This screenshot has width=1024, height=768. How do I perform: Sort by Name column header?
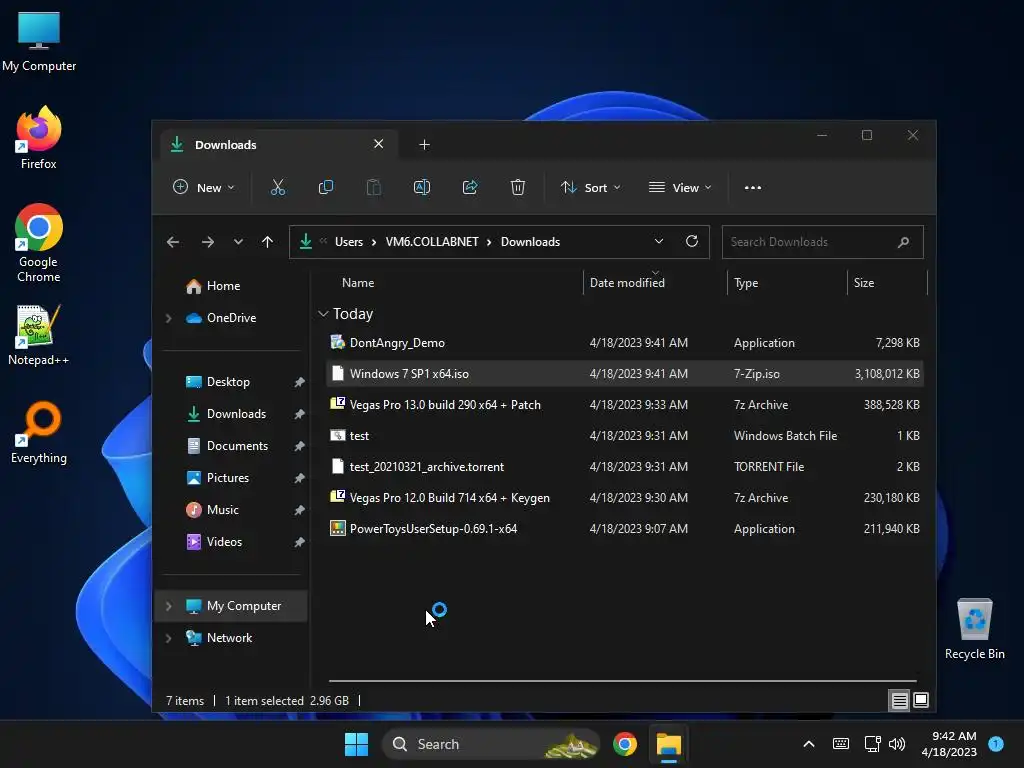(x=358, y=283)
